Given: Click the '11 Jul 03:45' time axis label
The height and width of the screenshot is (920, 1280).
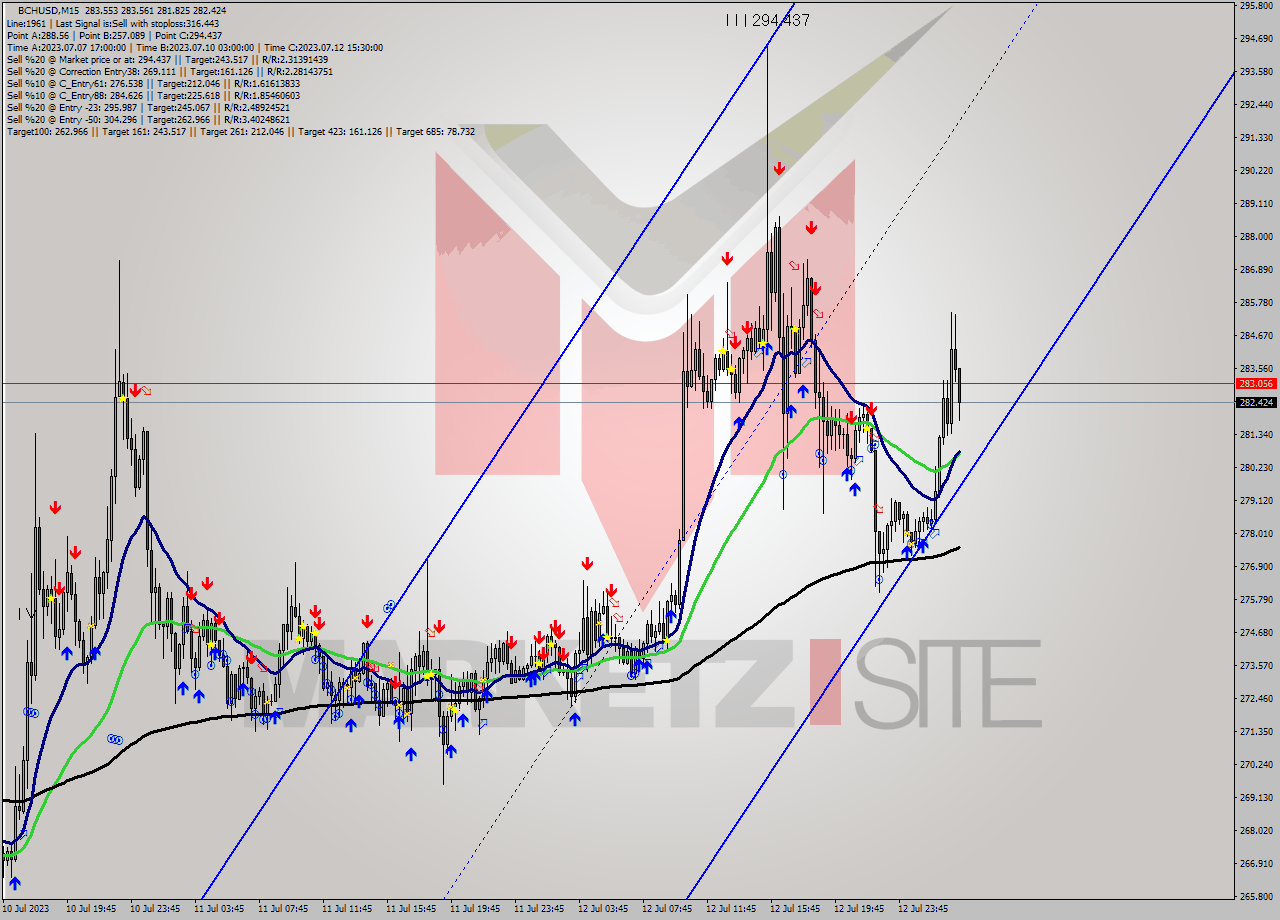Looking at the screenshot, I should (x=219, y=909).
